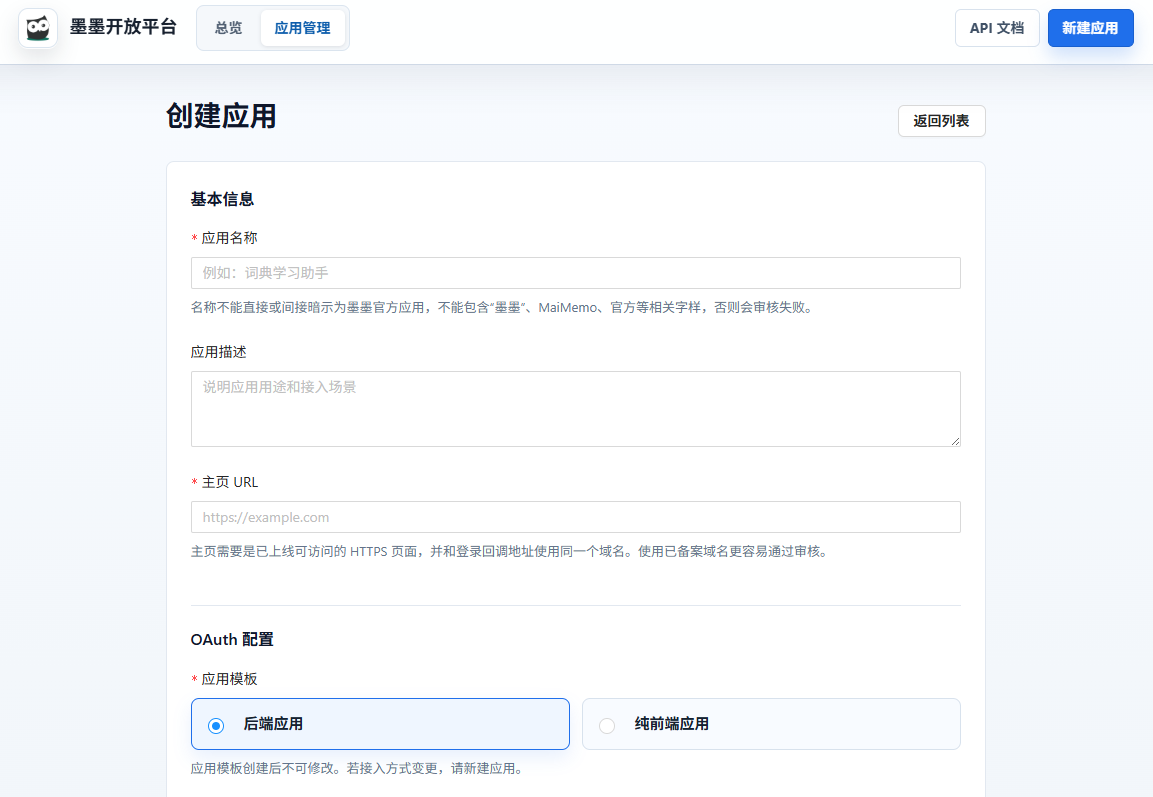Click the 应用模板 field label
The height and width of the screenshot is (797, 1153).
[229, 679]
